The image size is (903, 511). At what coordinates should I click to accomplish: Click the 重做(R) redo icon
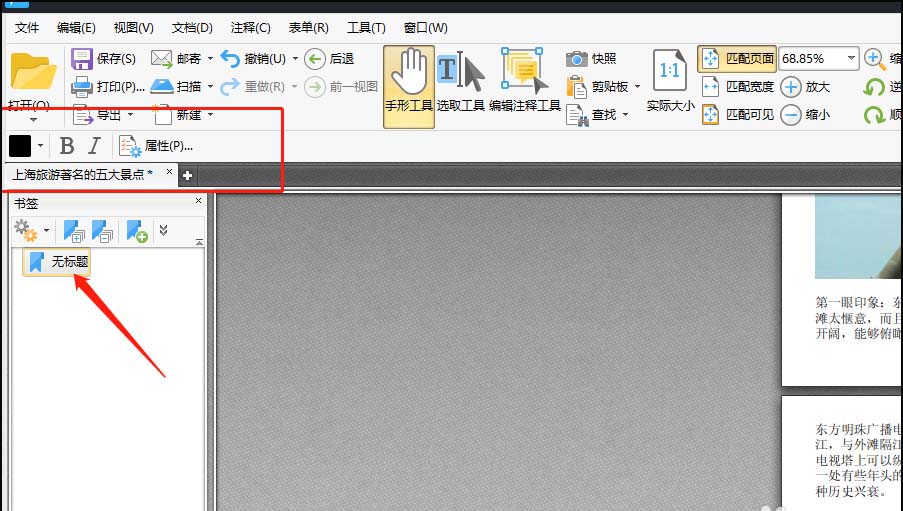(230, 87)
